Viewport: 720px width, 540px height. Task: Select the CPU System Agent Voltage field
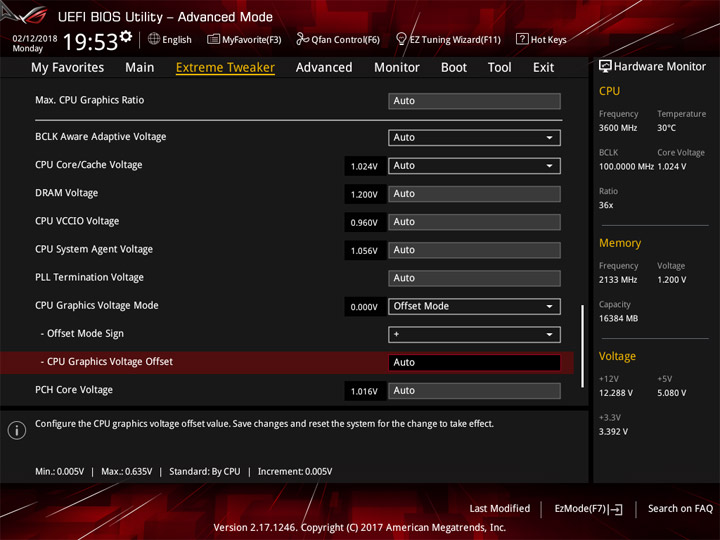coord(474,250)
